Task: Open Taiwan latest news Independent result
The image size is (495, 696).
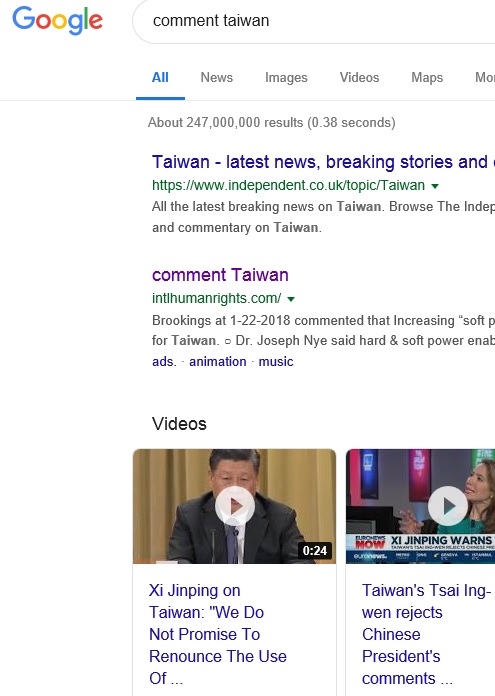Action: coord(323,162)
